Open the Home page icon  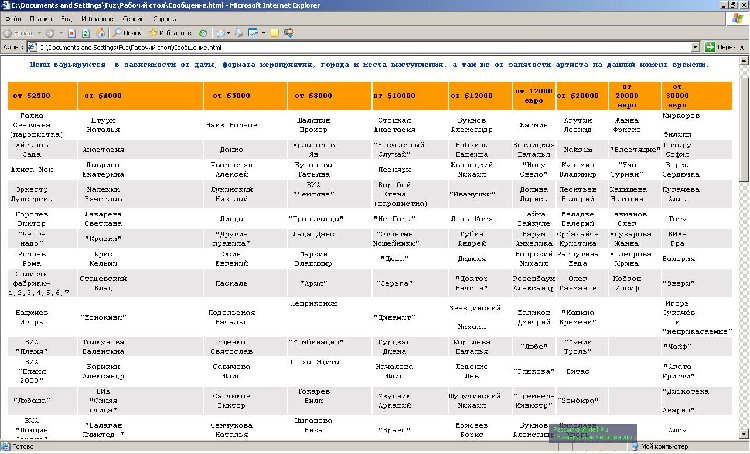tap(100, 33)
